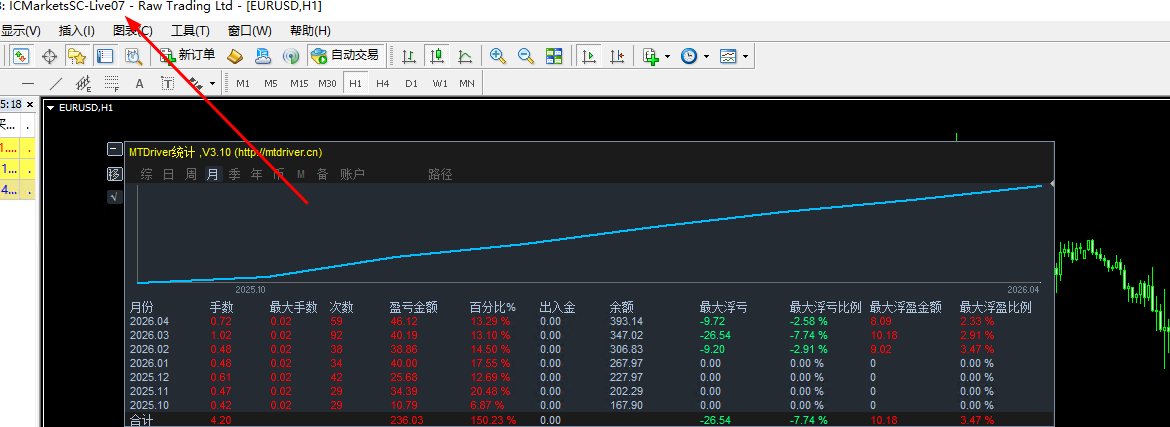The width and height of the screenshot is (1170, 427).
Task: Select the arrows drawing tool
Action: point(195,84)
